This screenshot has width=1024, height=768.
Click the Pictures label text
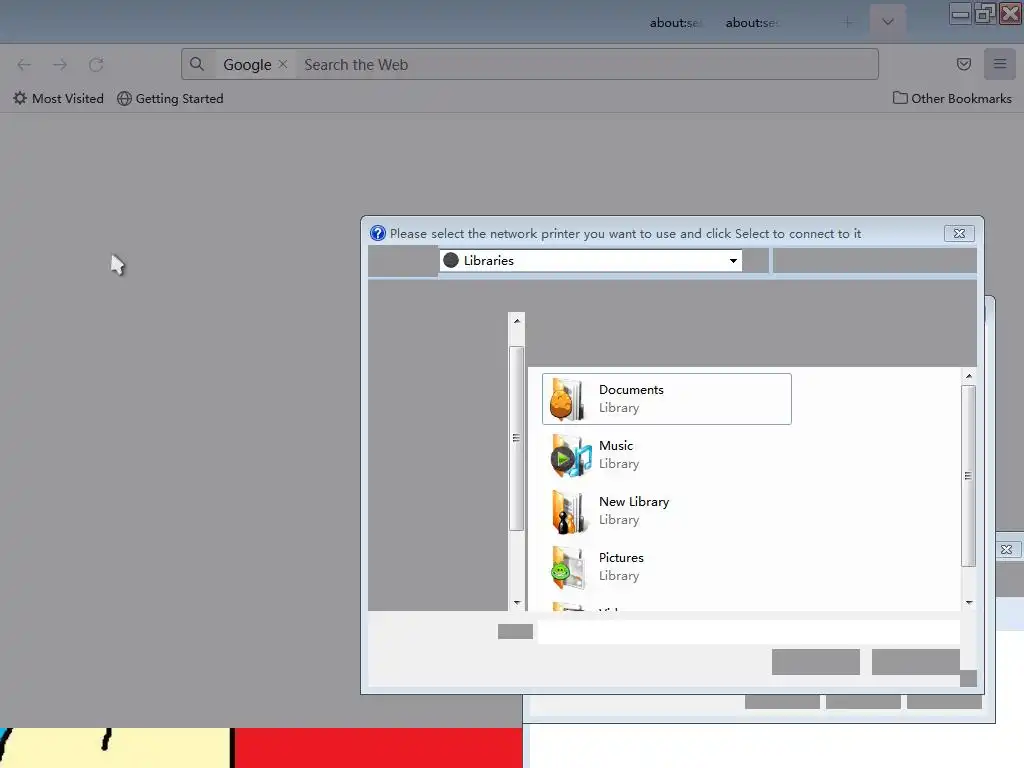pos(621,558)
